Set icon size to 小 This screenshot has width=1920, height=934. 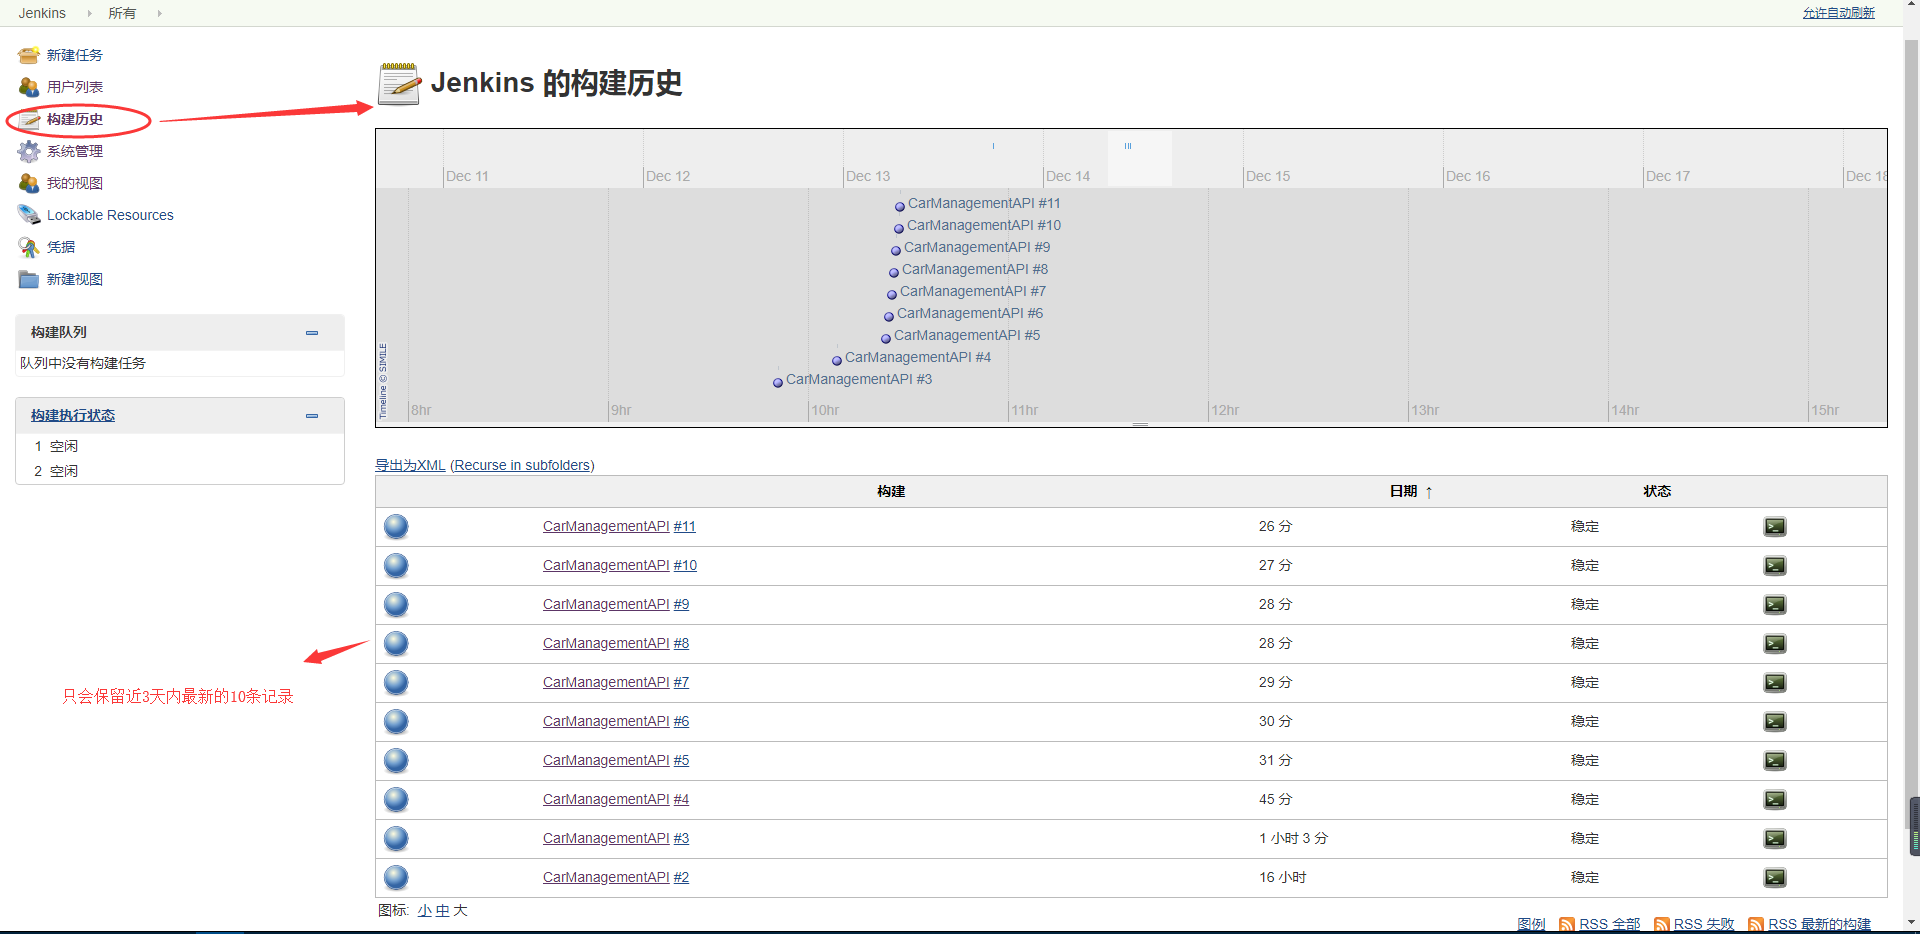tap(425, 910)
